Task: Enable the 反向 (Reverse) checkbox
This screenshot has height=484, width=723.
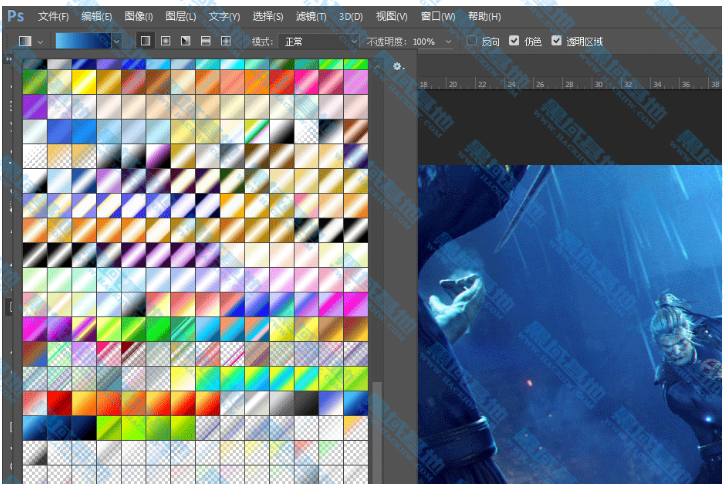Action: (471, 41)
